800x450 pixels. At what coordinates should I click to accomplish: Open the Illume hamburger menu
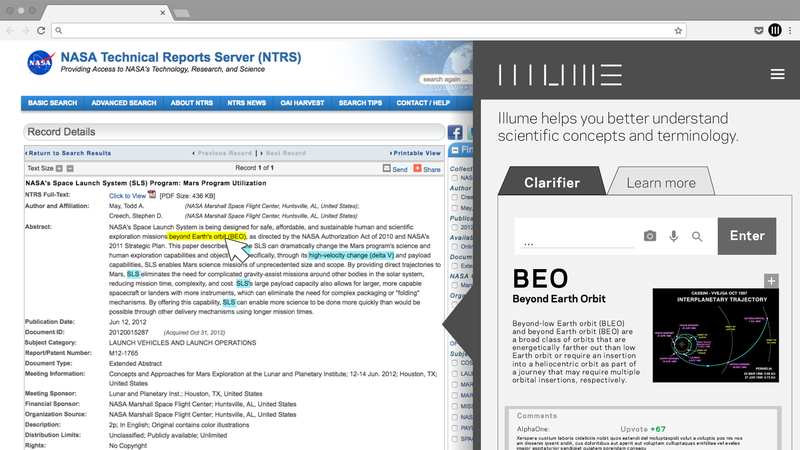click(x=777, y=75)
